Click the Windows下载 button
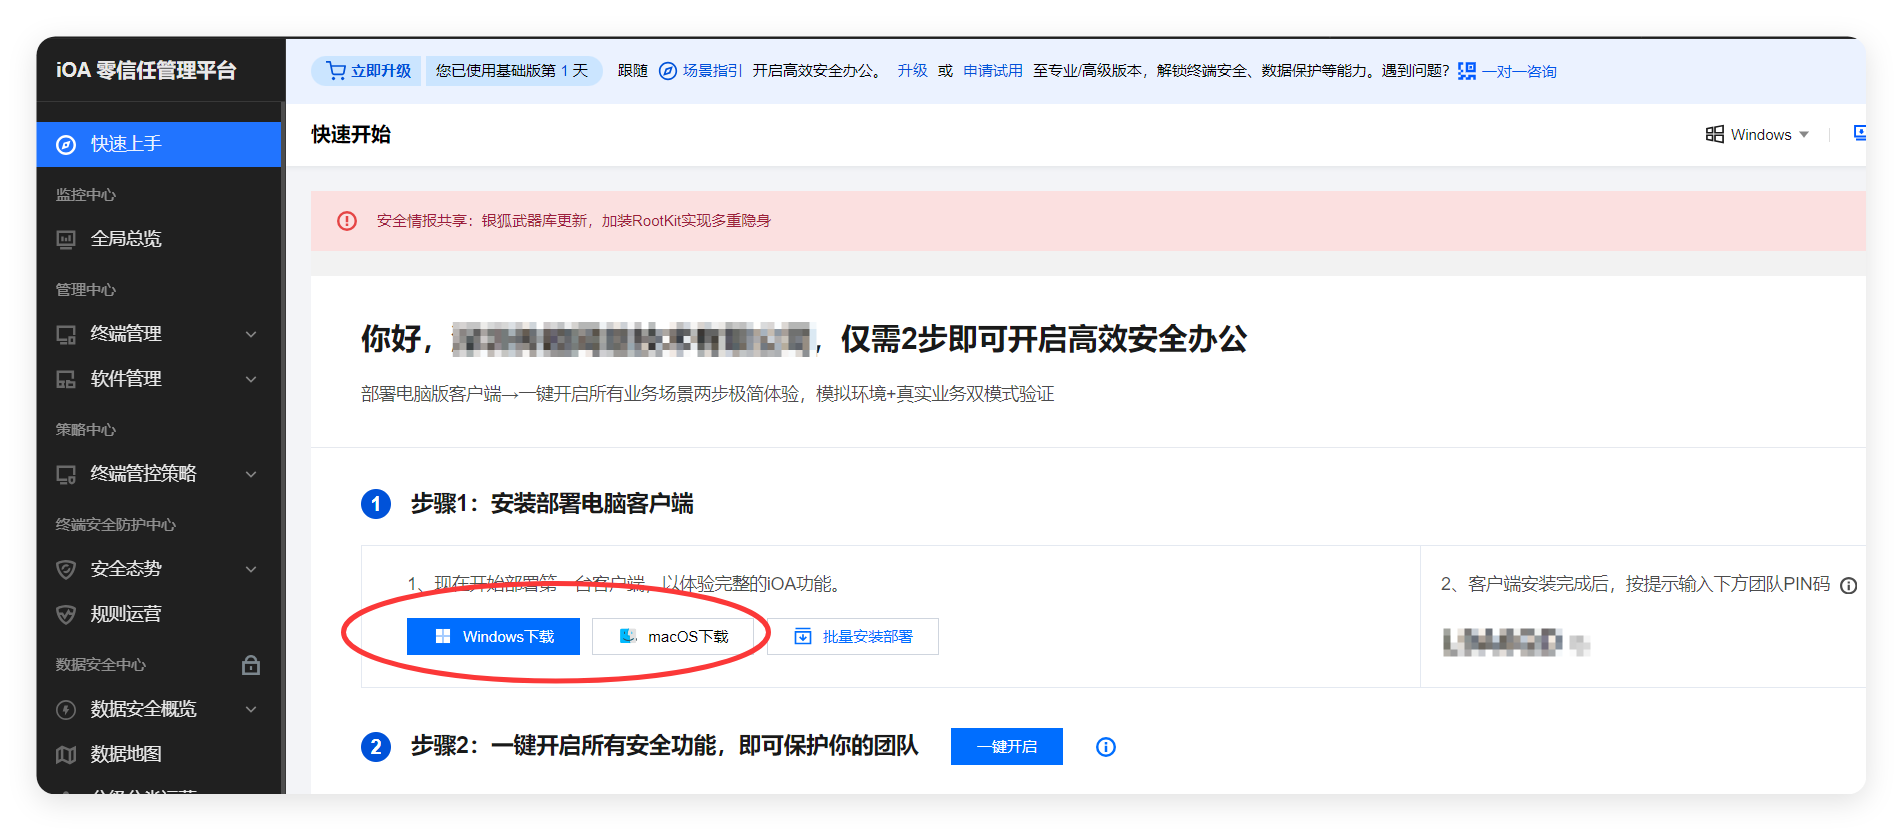 coord(493,637)
